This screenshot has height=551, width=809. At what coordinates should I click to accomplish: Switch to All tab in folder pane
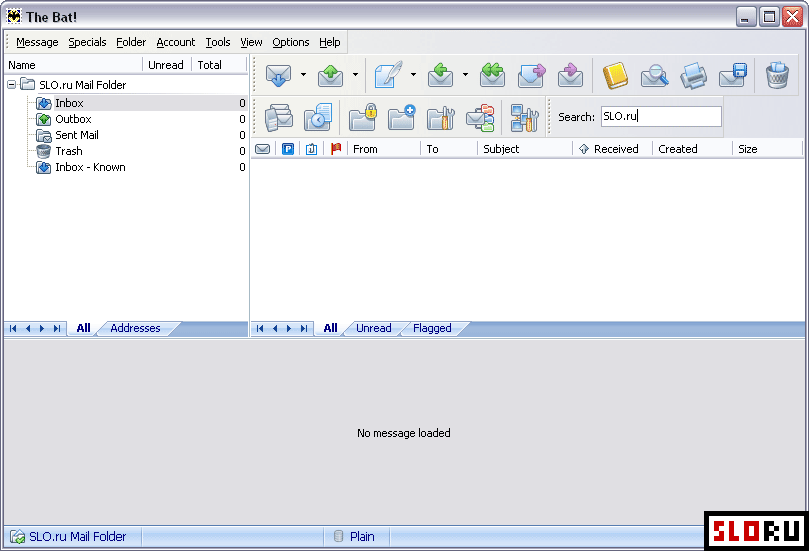click(x=83, y=328)
